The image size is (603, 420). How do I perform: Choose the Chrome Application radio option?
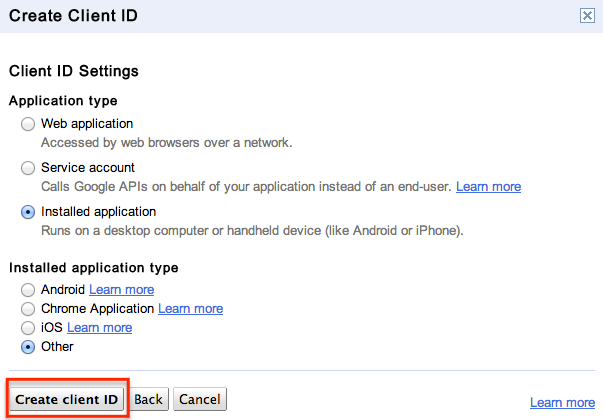(28, 309)
